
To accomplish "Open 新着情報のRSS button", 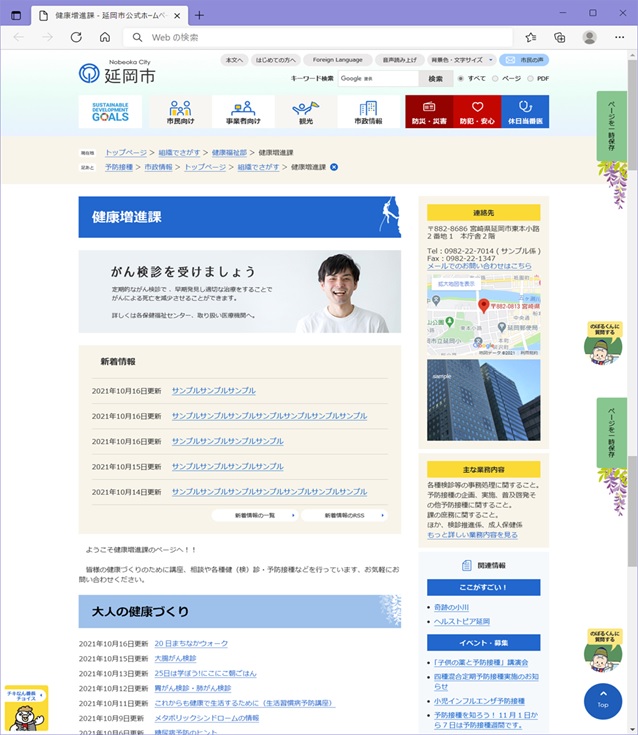I will [345, 516].
